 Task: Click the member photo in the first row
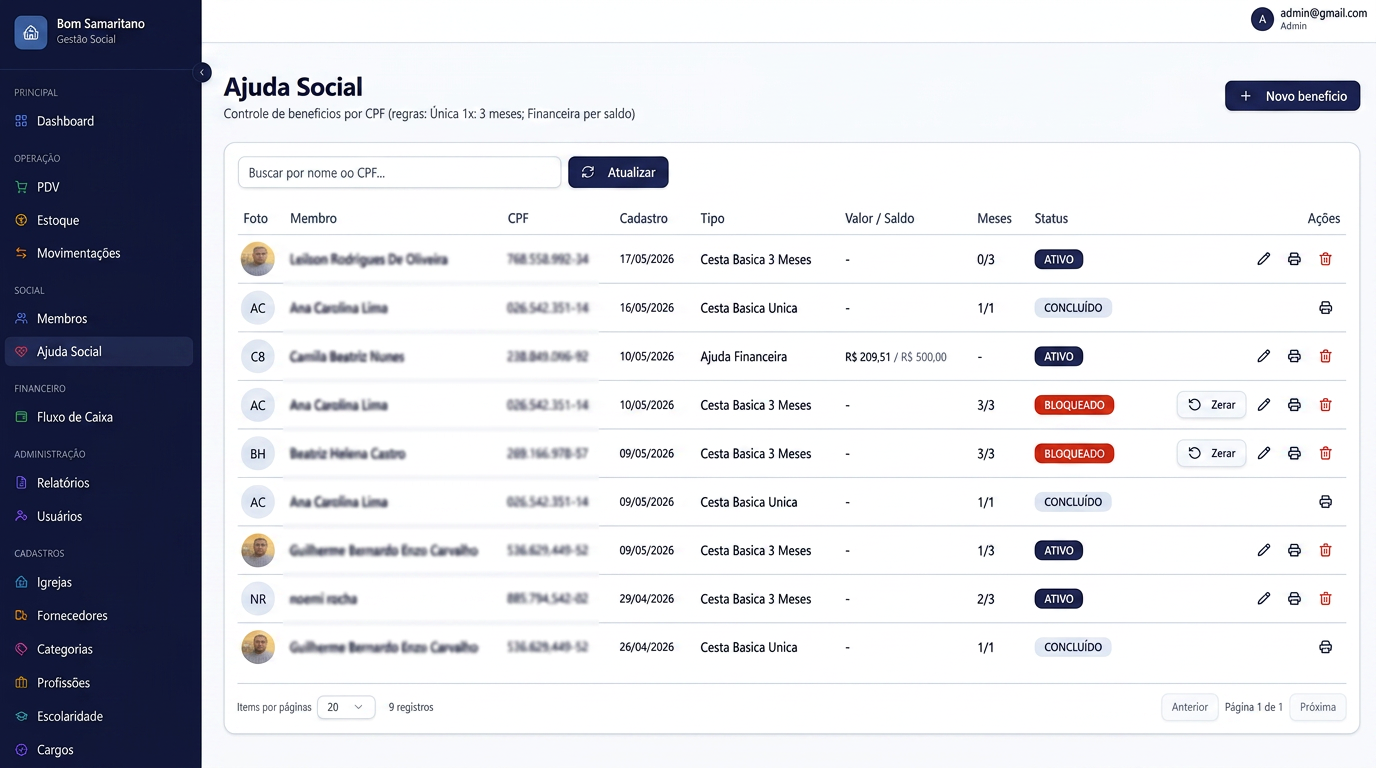coord(258,259)
